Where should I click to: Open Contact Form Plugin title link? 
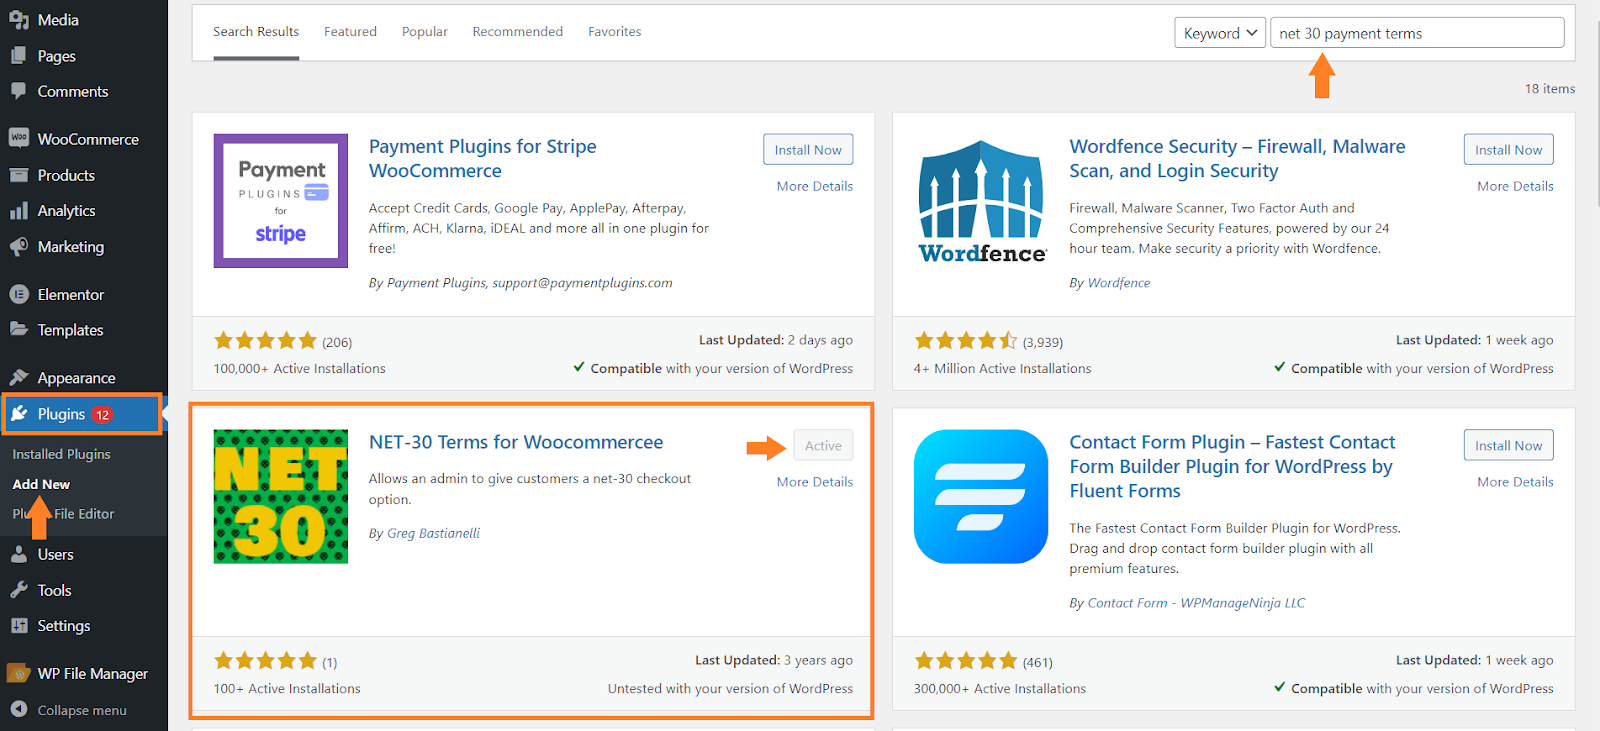(x=1232, y=466)
